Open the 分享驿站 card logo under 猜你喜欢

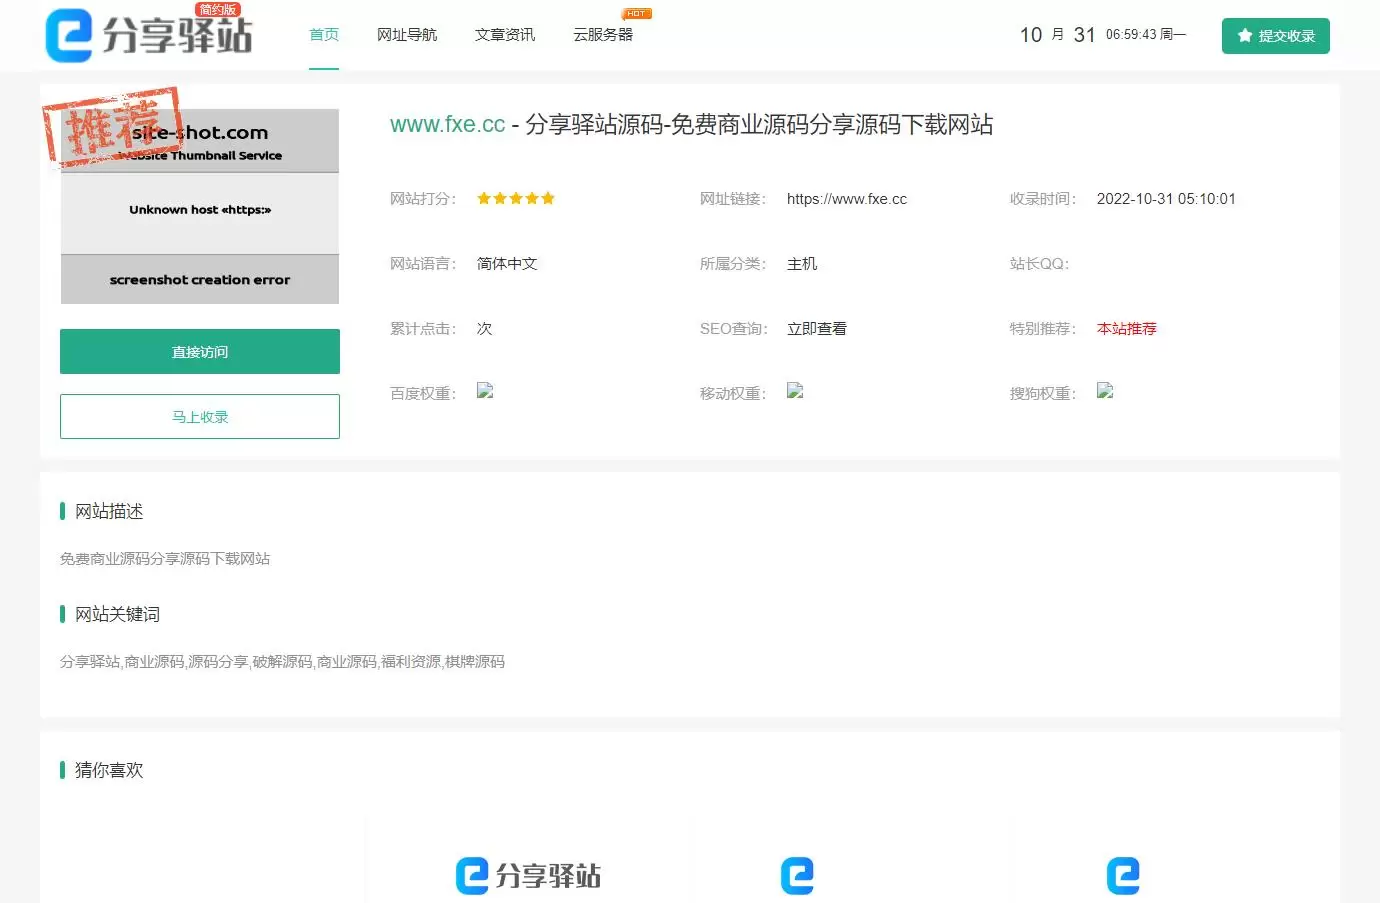point(529,876)
